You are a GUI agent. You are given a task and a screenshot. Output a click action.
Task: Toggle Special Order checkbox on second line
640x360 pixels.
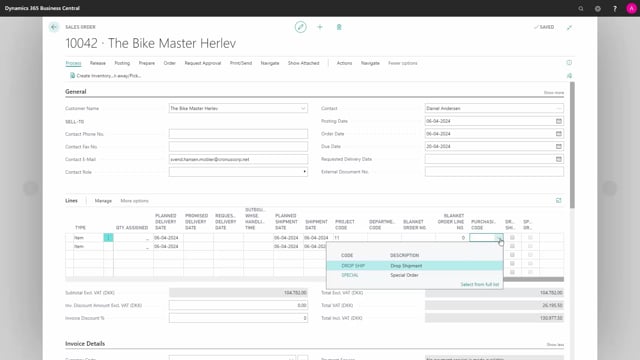530,246
